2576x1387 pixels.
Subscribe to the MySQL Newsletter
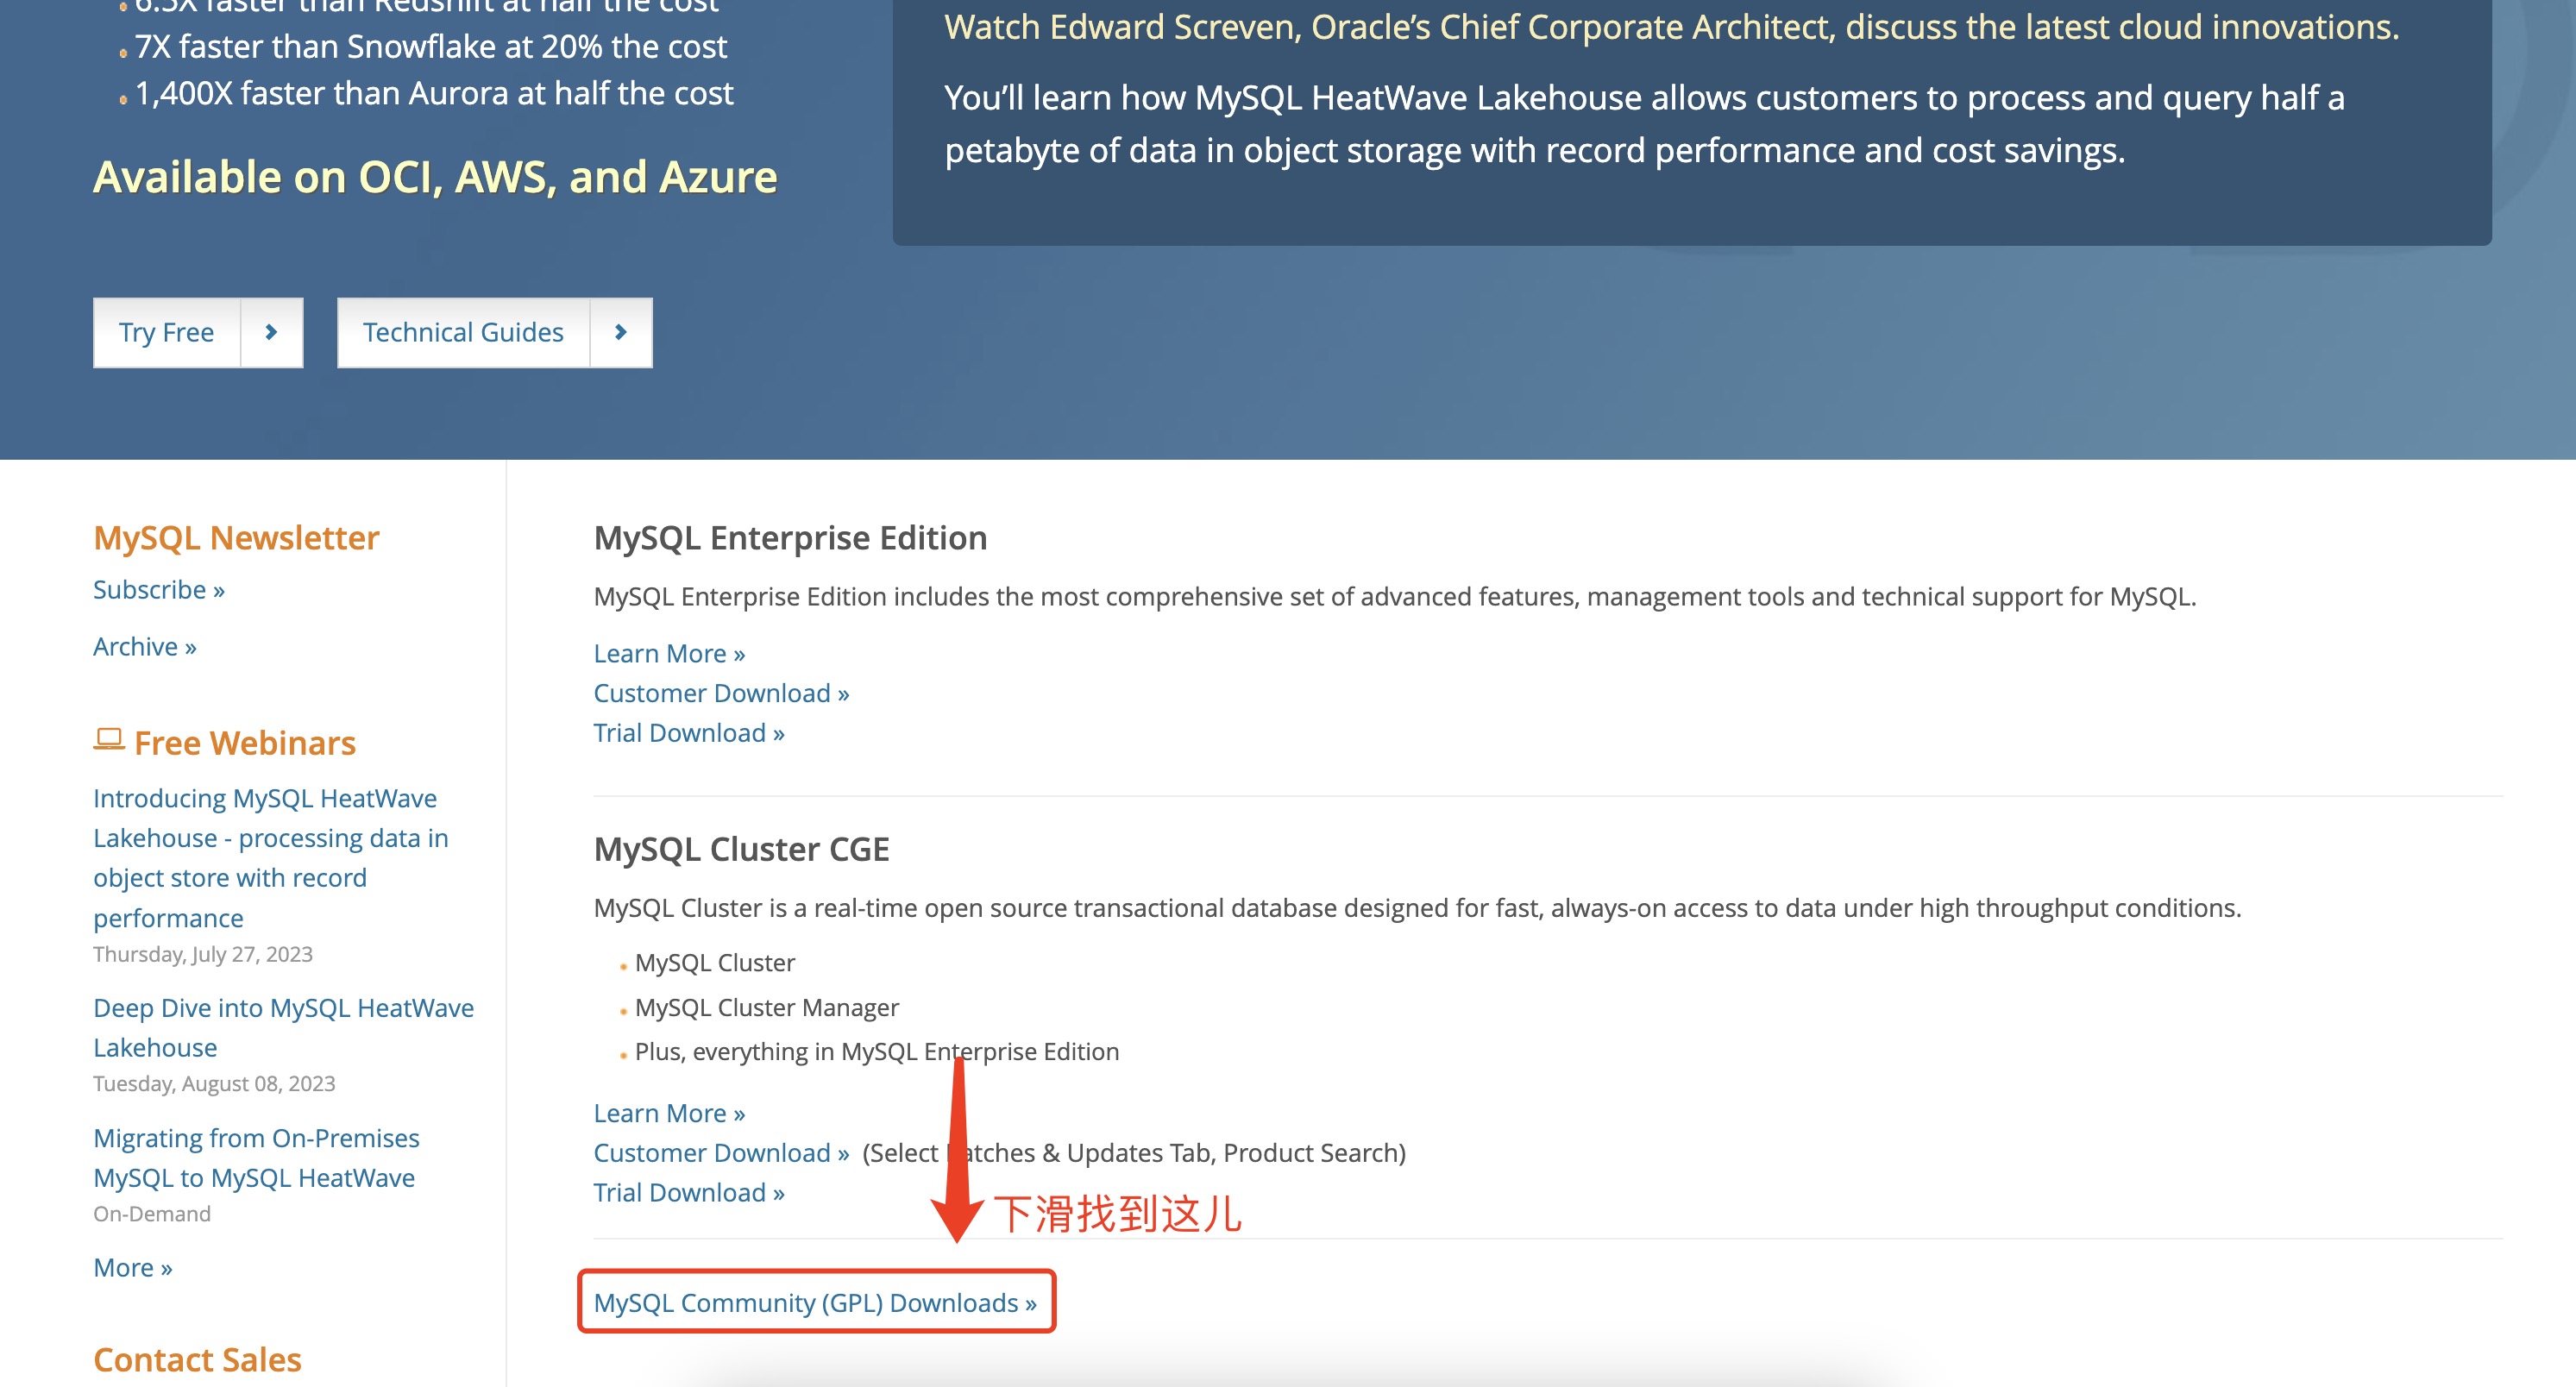tap(158, 590)
